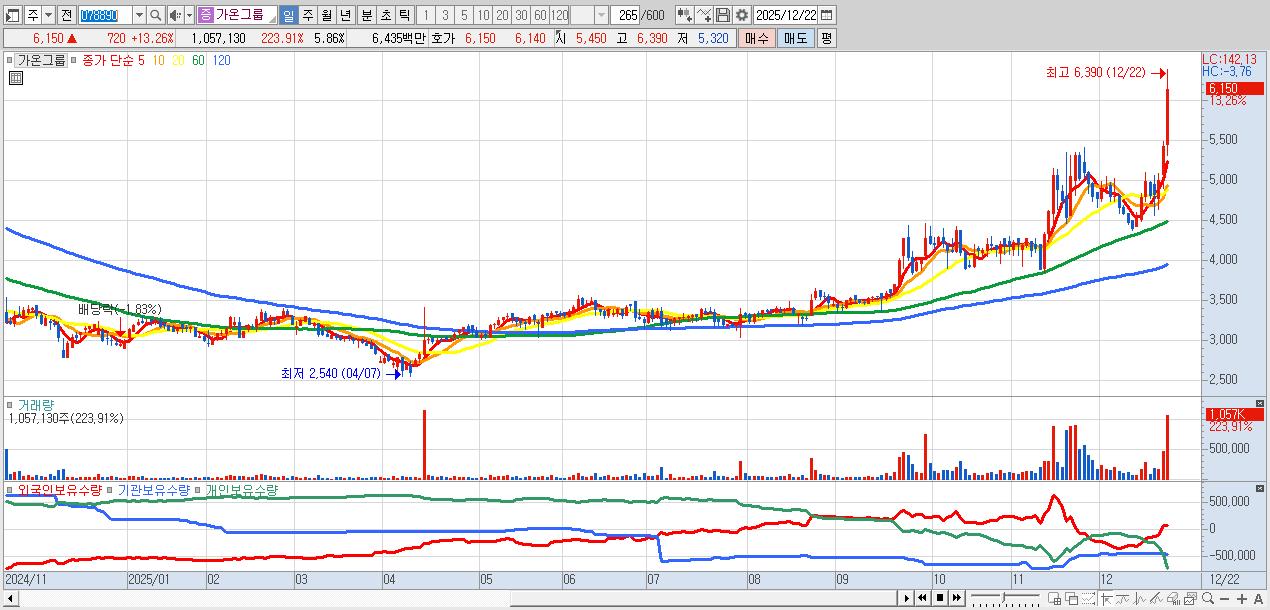Screen dimensions: 1270x610
Task: Click the stock code input field 078890
Action: pos(106,15)
